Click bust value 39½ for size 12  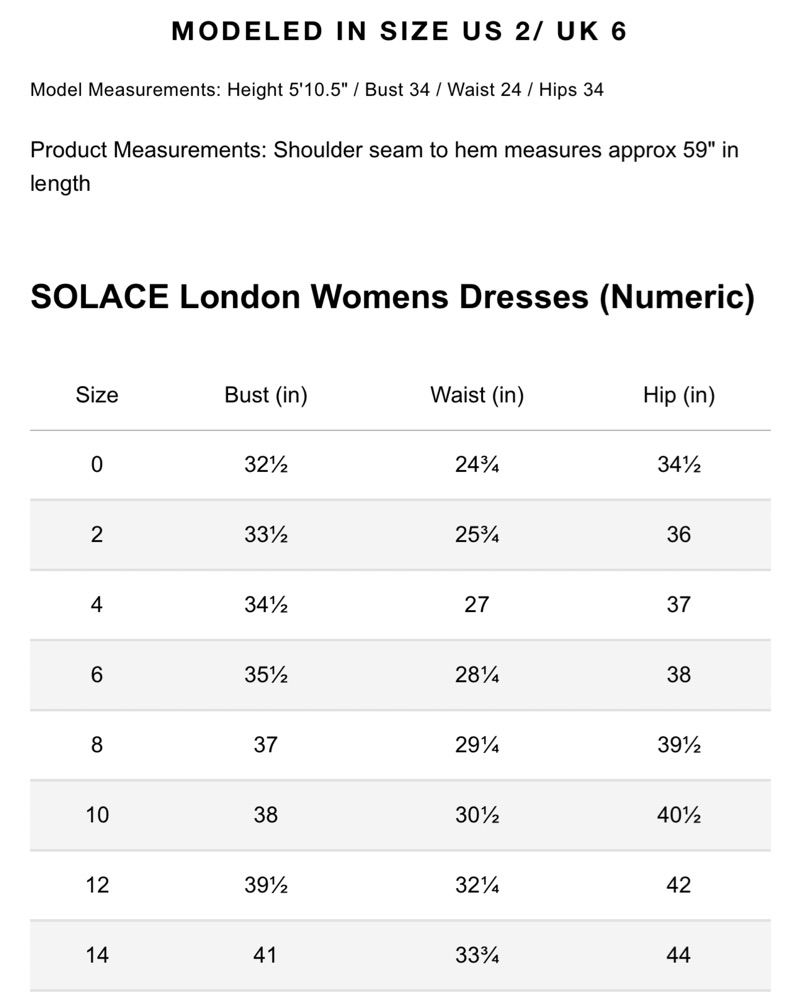tap(266, 885)
